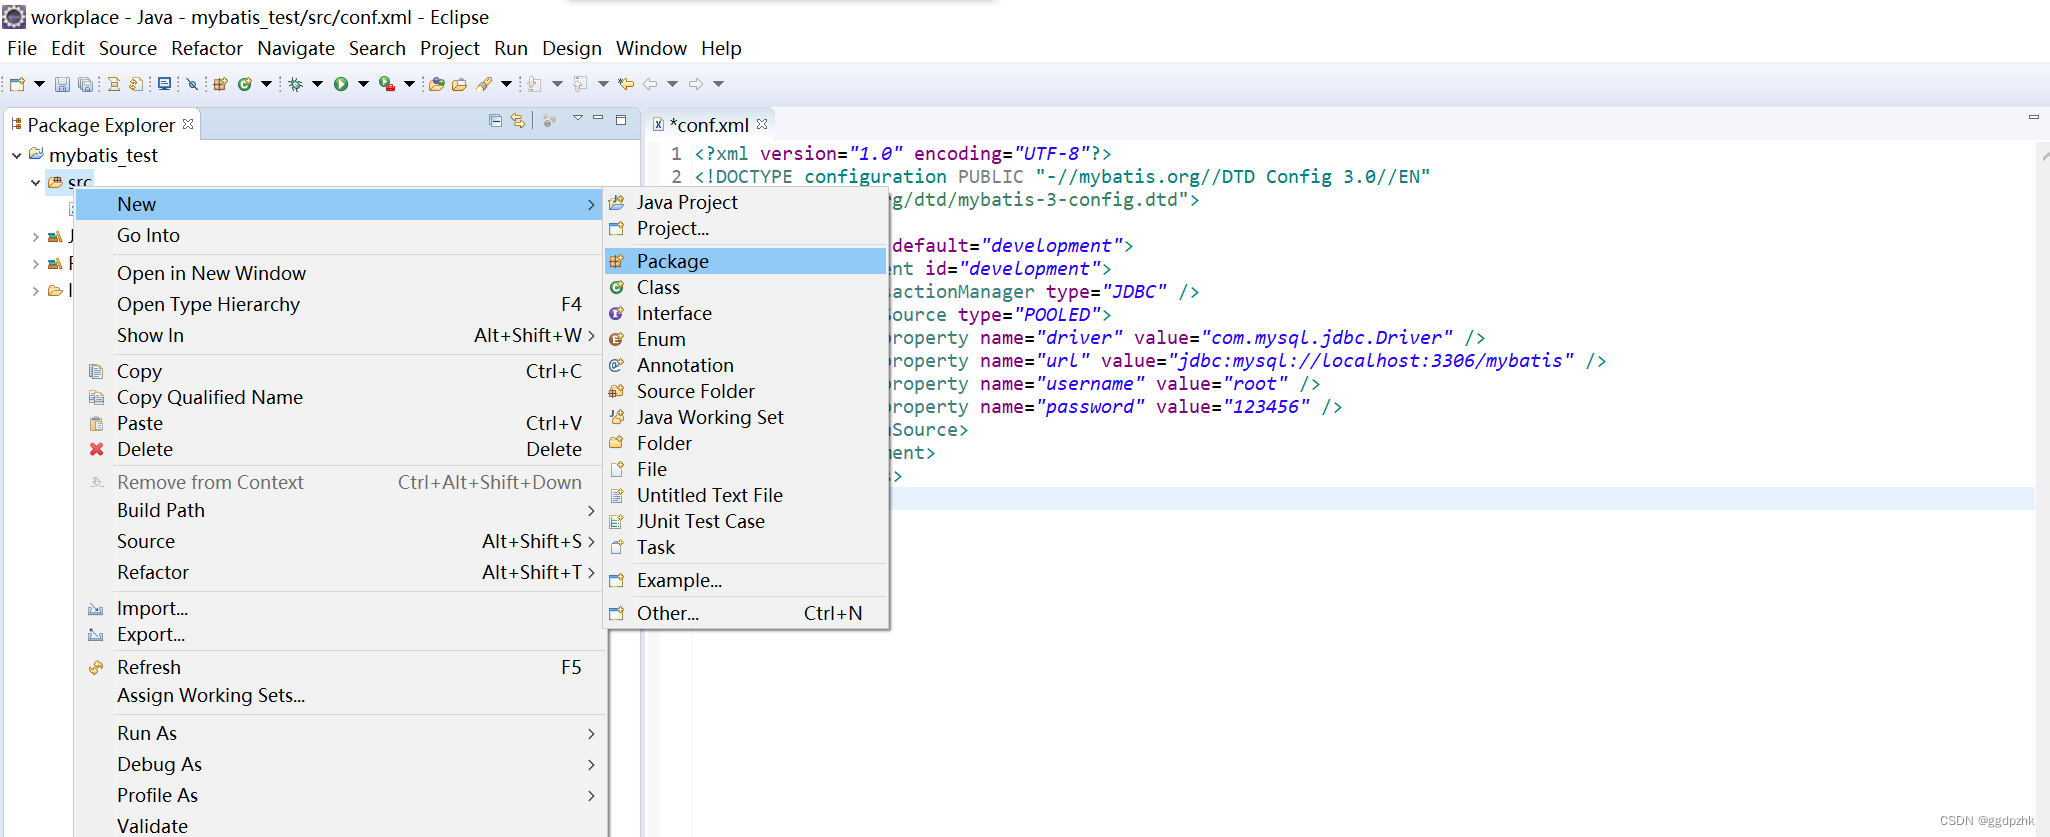Open the External Tools dropdown arrow
This screenshot has width=2050, height=837.
(x=409, y=84)
